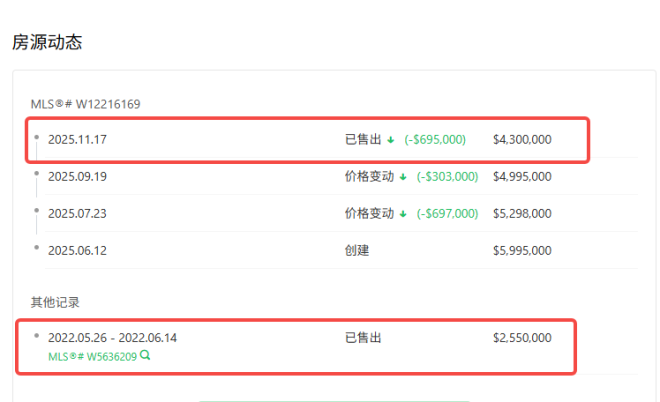660x402 pixels.
Task: Open the MLS®# W5636209 listing link
Action: (x=93, y=355)
